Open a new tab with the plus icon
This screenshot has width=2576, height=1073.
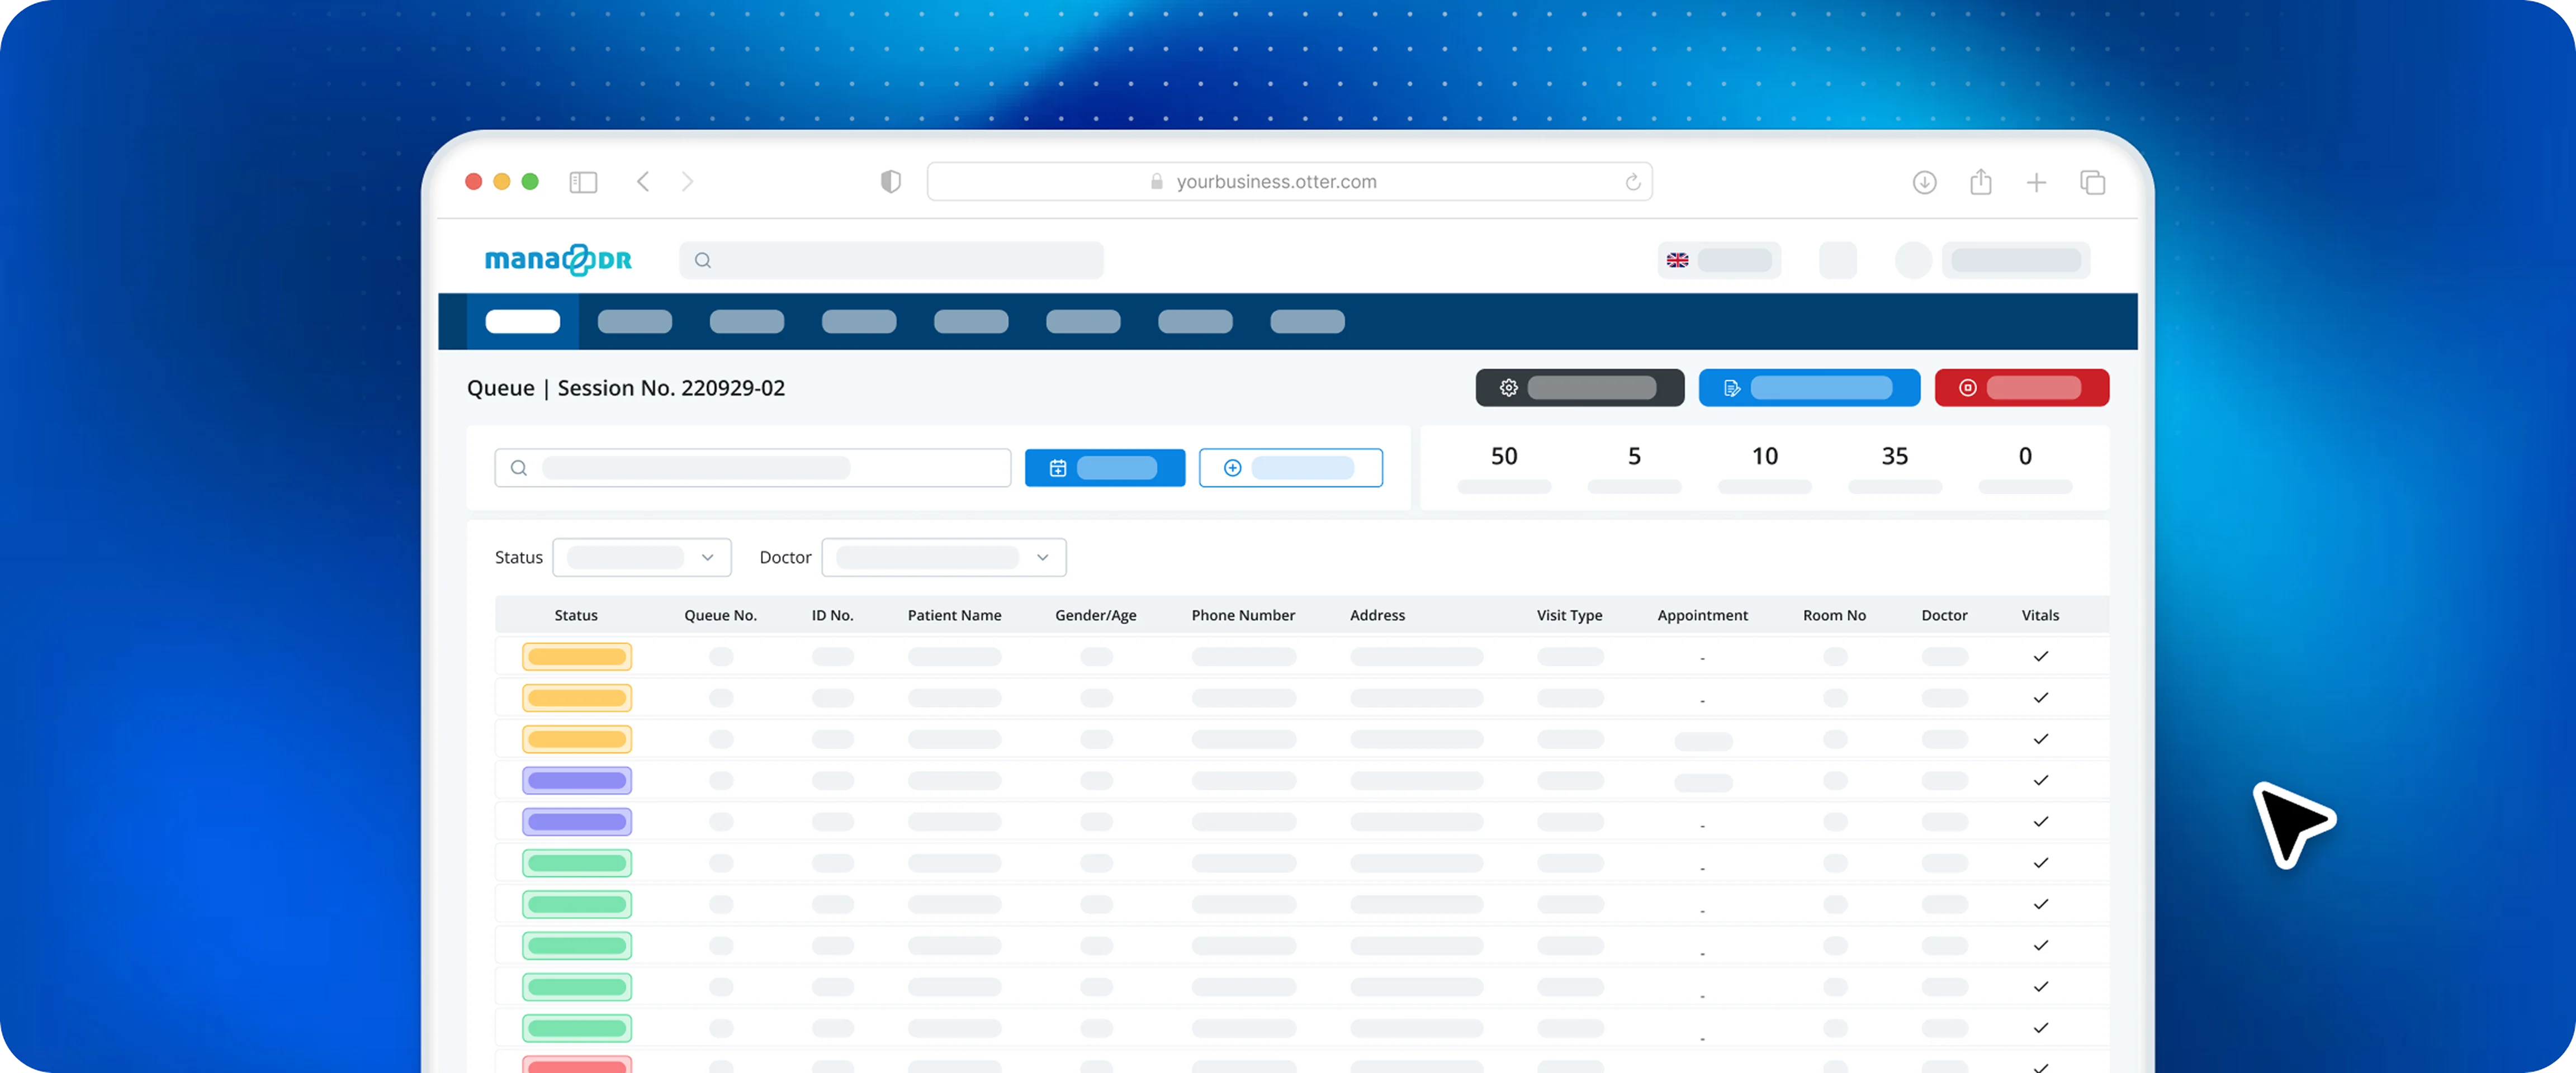point(2036,182)
